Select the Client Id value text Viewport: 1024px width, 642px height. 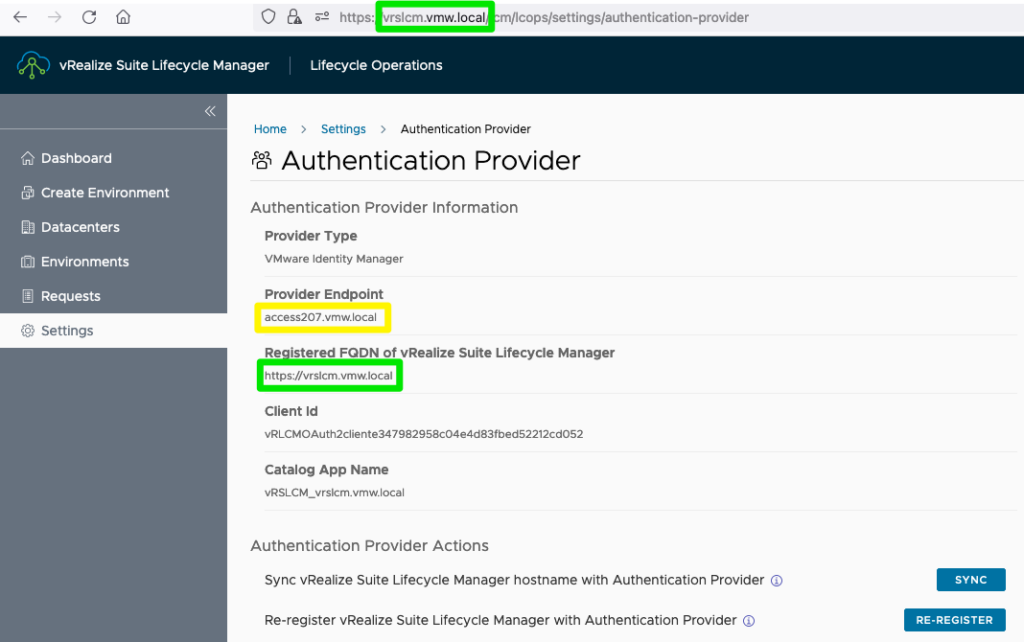[424, 434]
